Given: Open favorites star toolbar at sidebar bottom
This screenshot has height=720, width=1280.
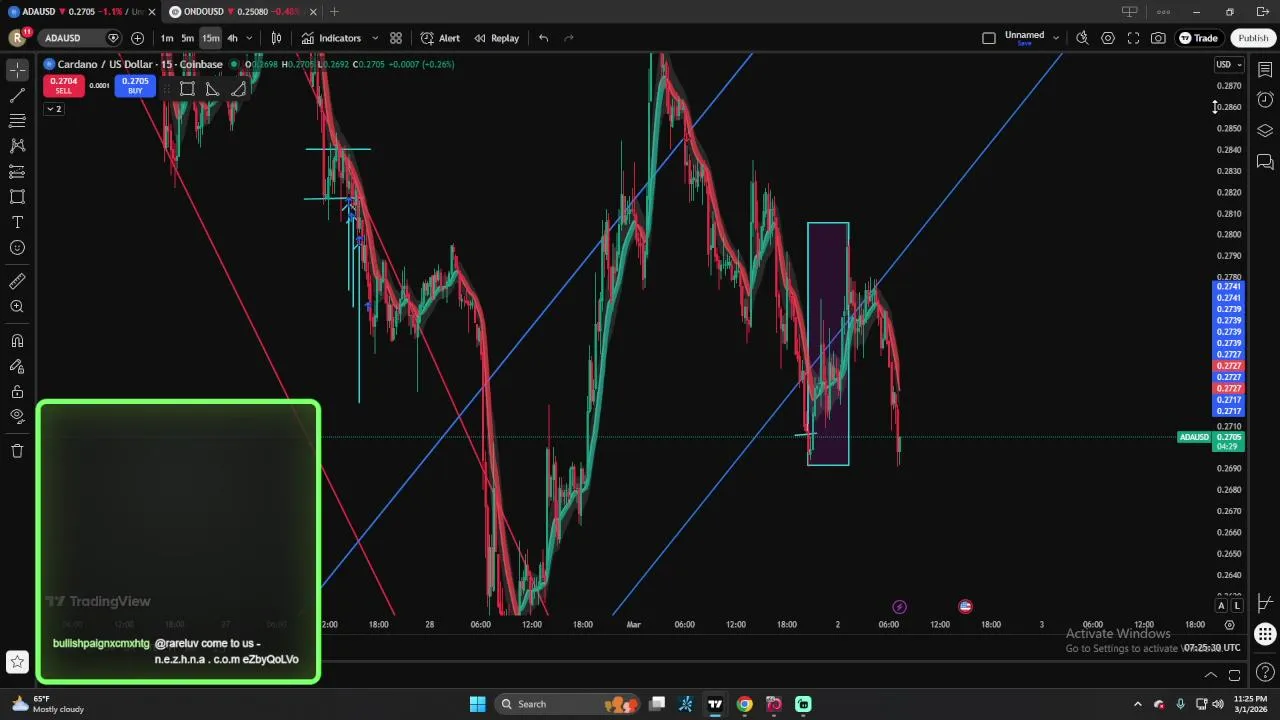Looking at the screenshot, I should tap(17, 661).
